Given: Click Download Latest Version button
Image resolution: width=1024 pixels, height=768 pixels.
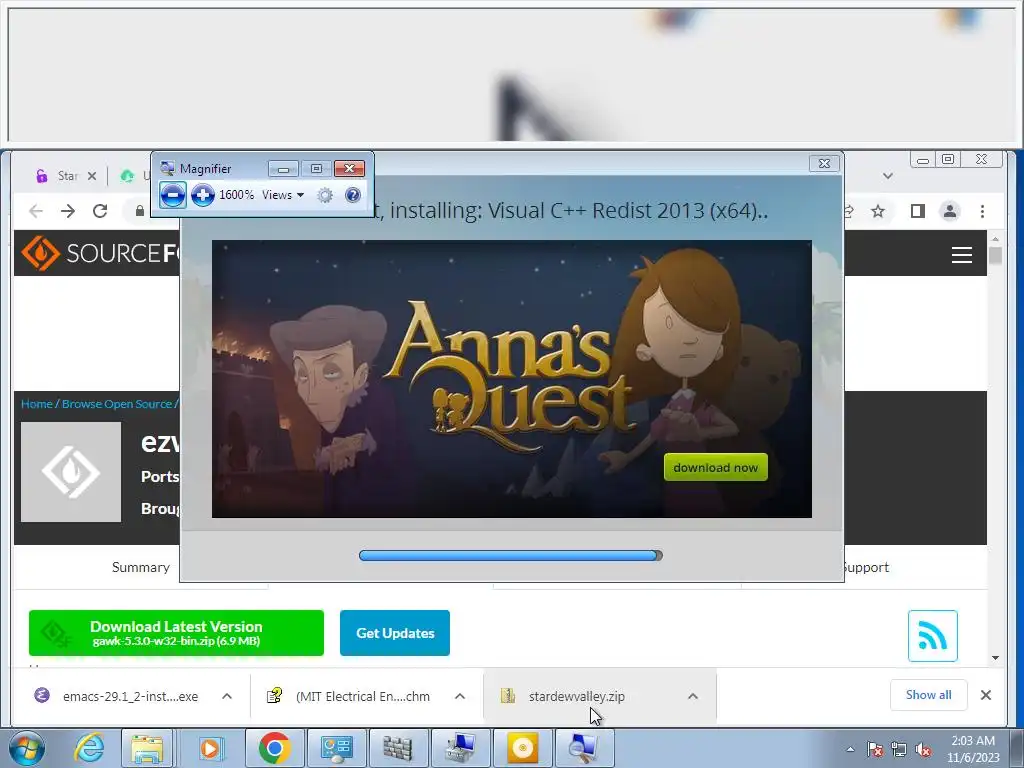Looking at the screenshot, I should pyautogui.click(x=176, y=633).
